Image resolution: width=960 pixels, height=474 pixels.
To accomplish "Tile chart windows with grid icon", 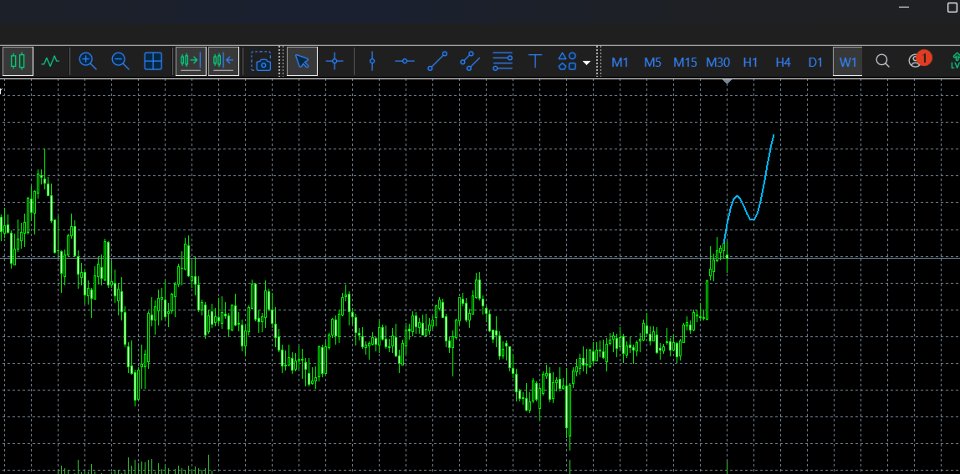I will pyautogui.click(x=152, y=61).
